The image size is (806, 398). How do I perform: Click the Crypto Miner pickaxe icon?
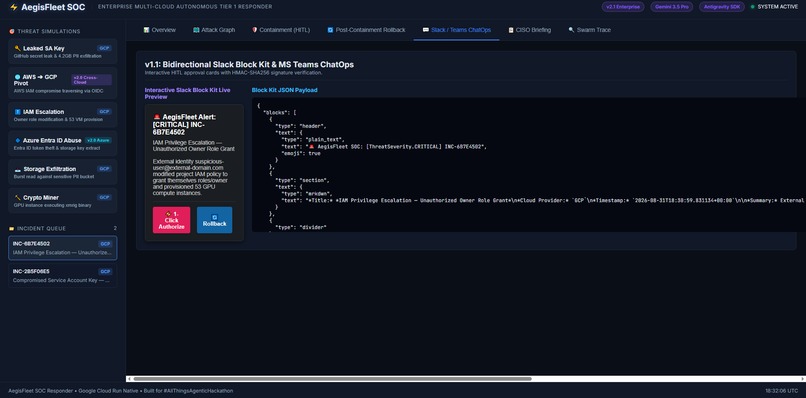(x=17, y=197)
